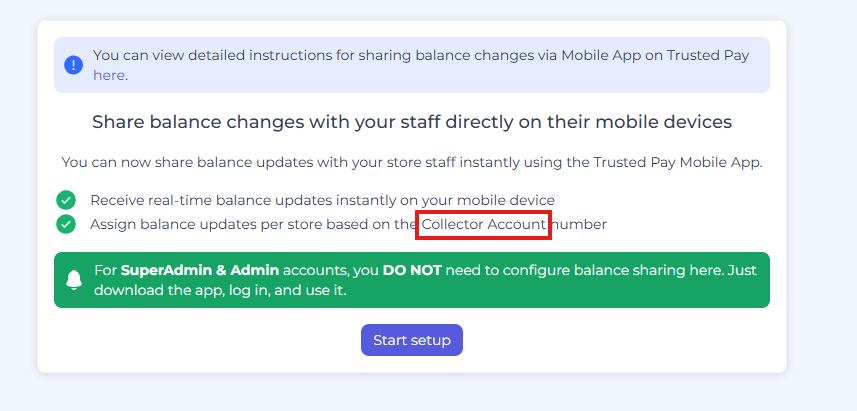857x411 pixels.
Task: Click the highlighted 'Collector Account' text
Action: click(x=484, y=225)
